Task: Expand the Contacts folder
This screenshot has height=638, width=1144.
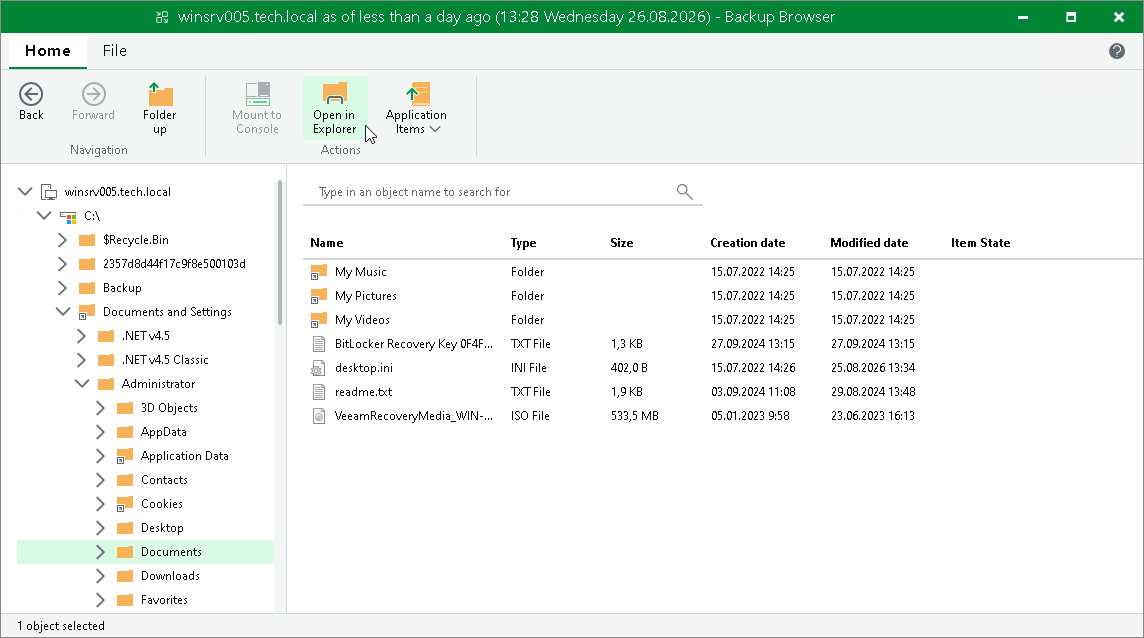Action: pos(100,480)
